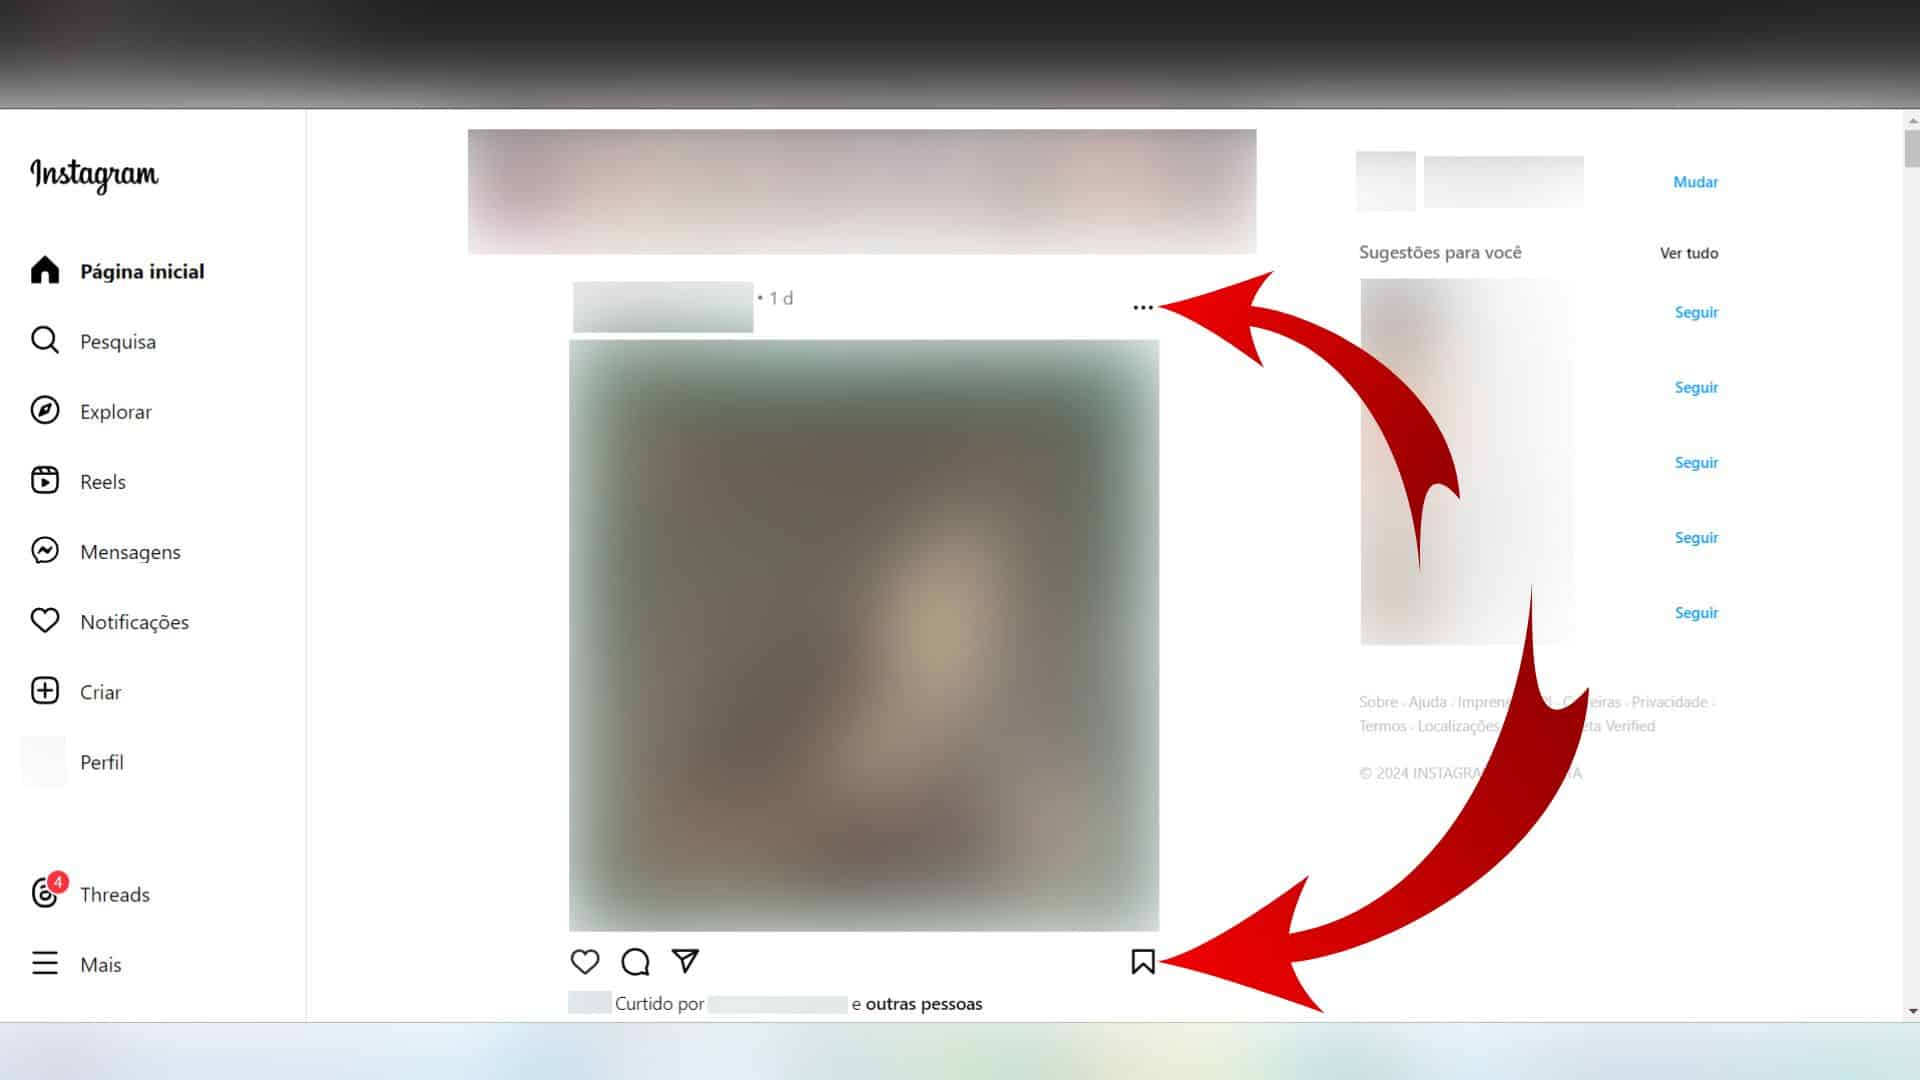
Task: Expand the Notificações sidebar section
Action: click(x=133, y=621)
